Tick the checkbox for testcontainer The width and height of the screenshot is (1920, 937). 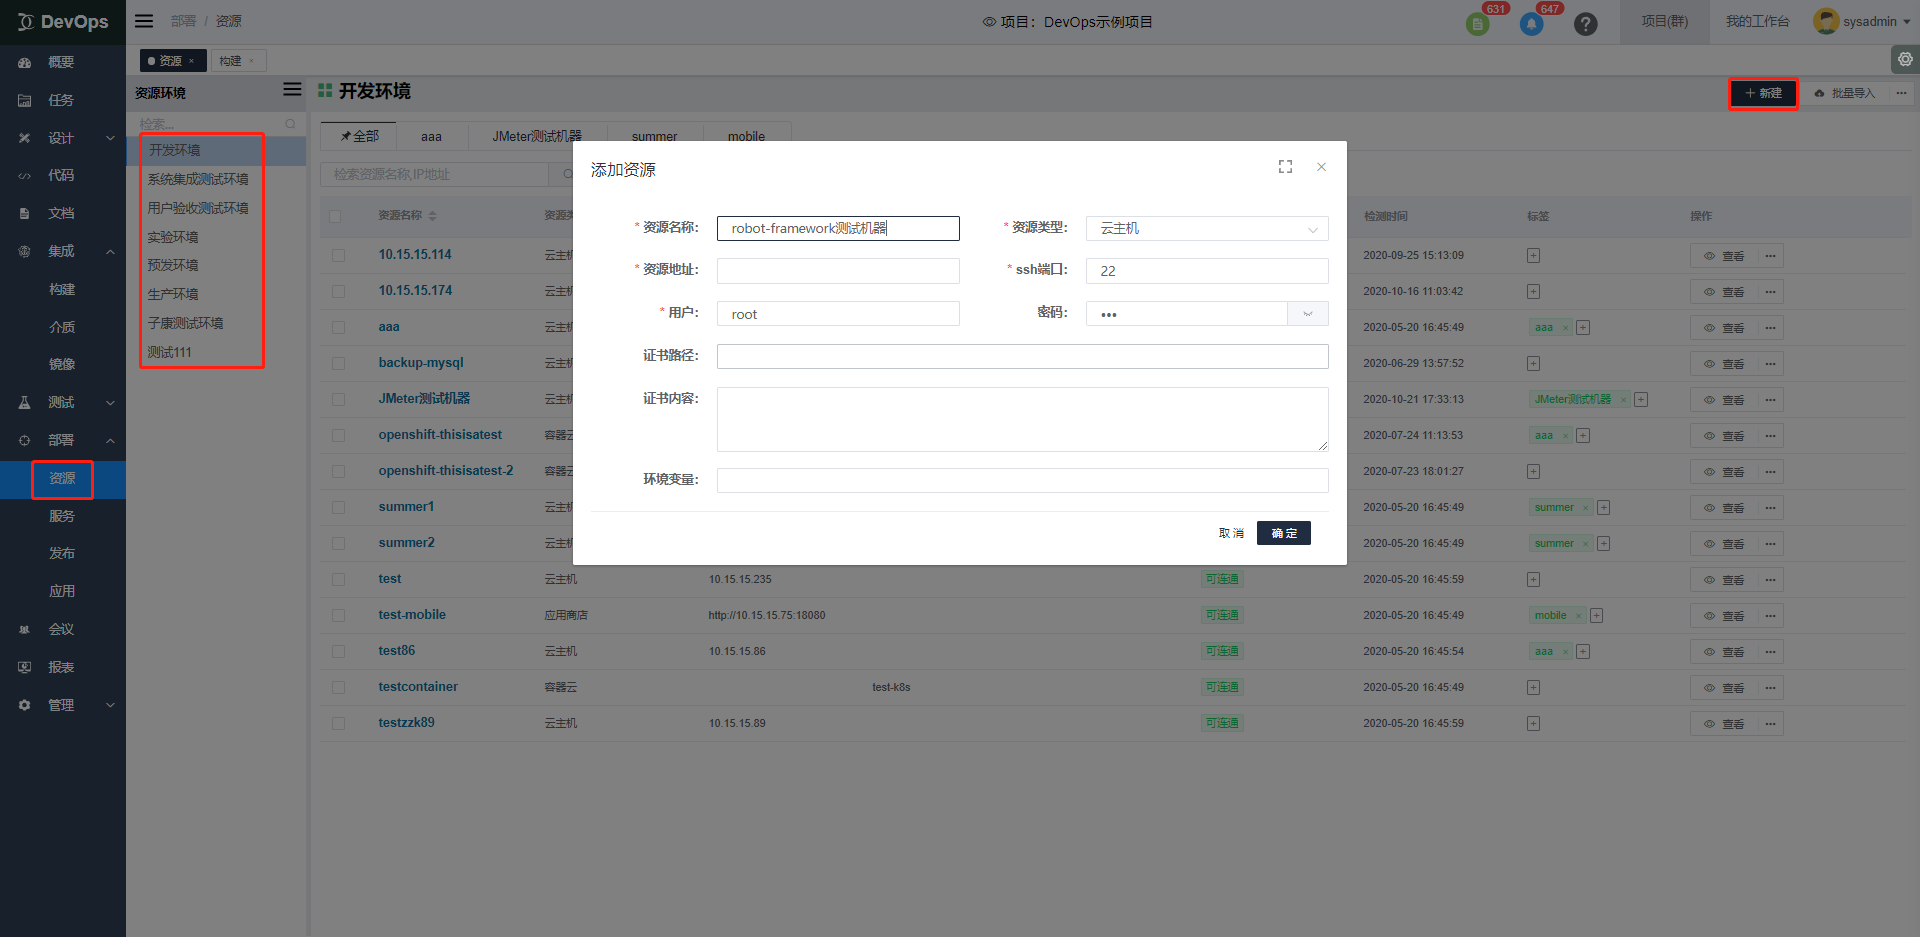tap(338, 688)
